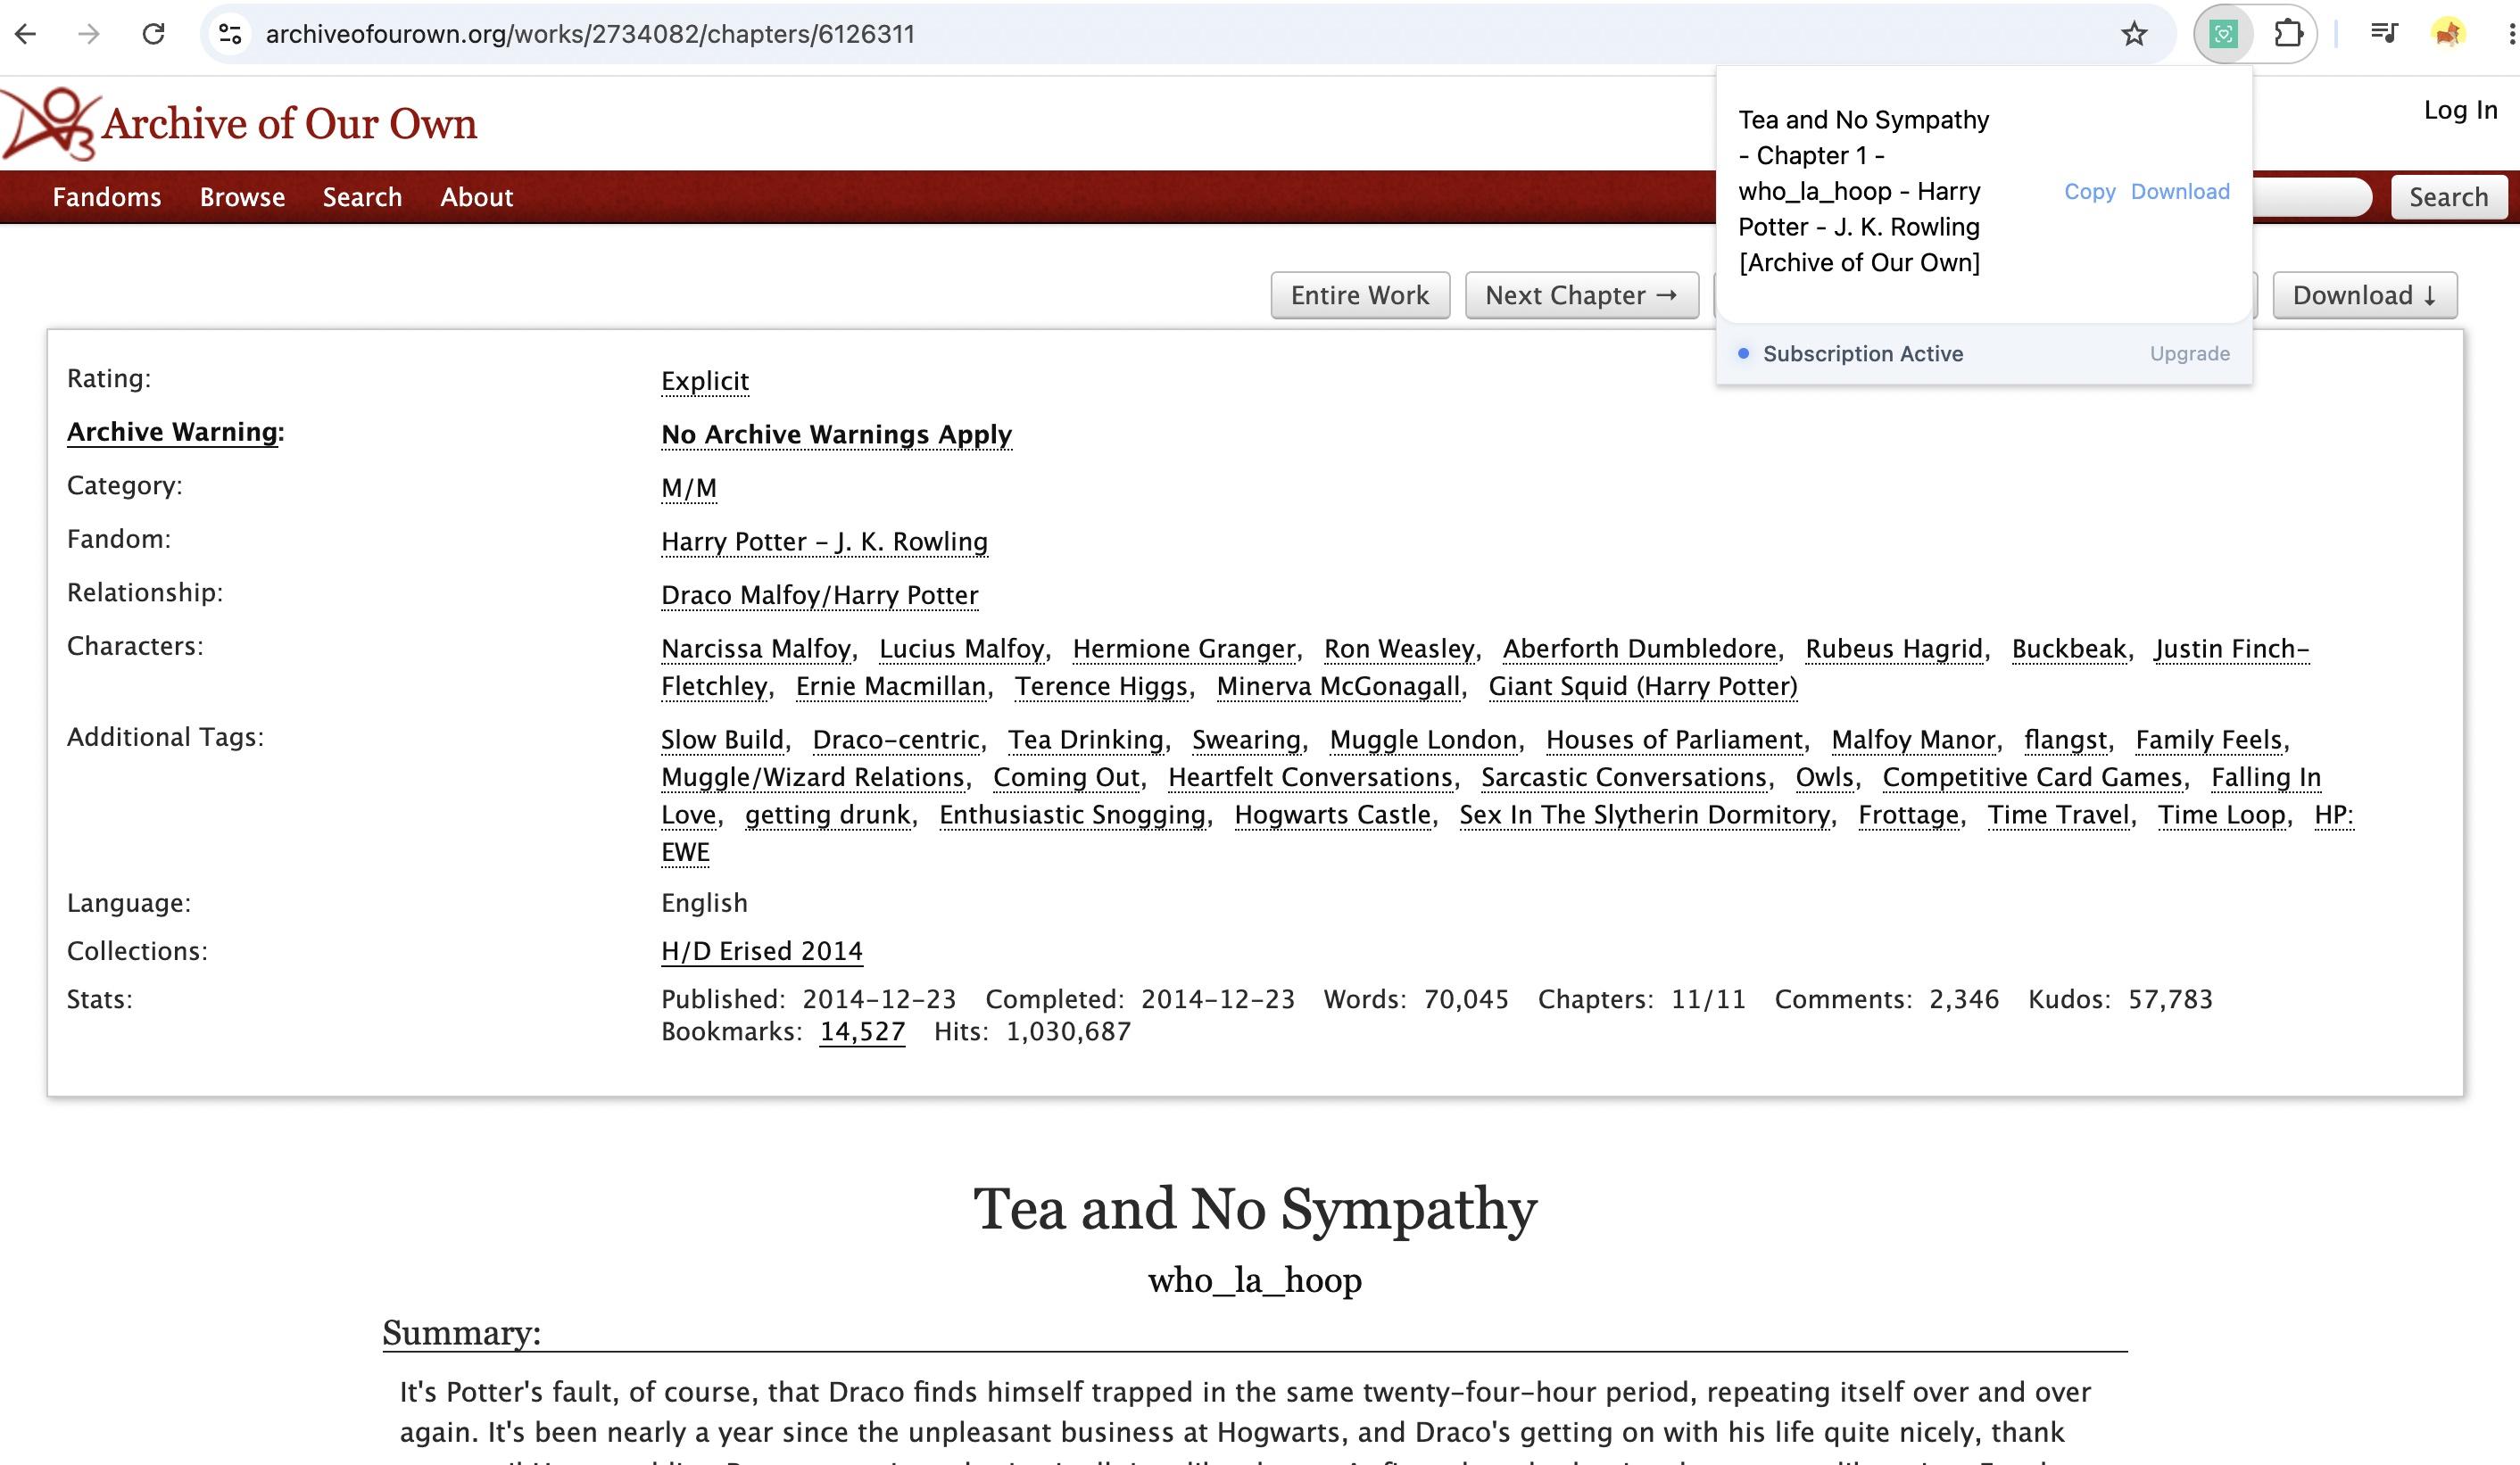The image size is (2520, 1465).
Task: Click the Archive of Our Own title
Action: (289, 124)
